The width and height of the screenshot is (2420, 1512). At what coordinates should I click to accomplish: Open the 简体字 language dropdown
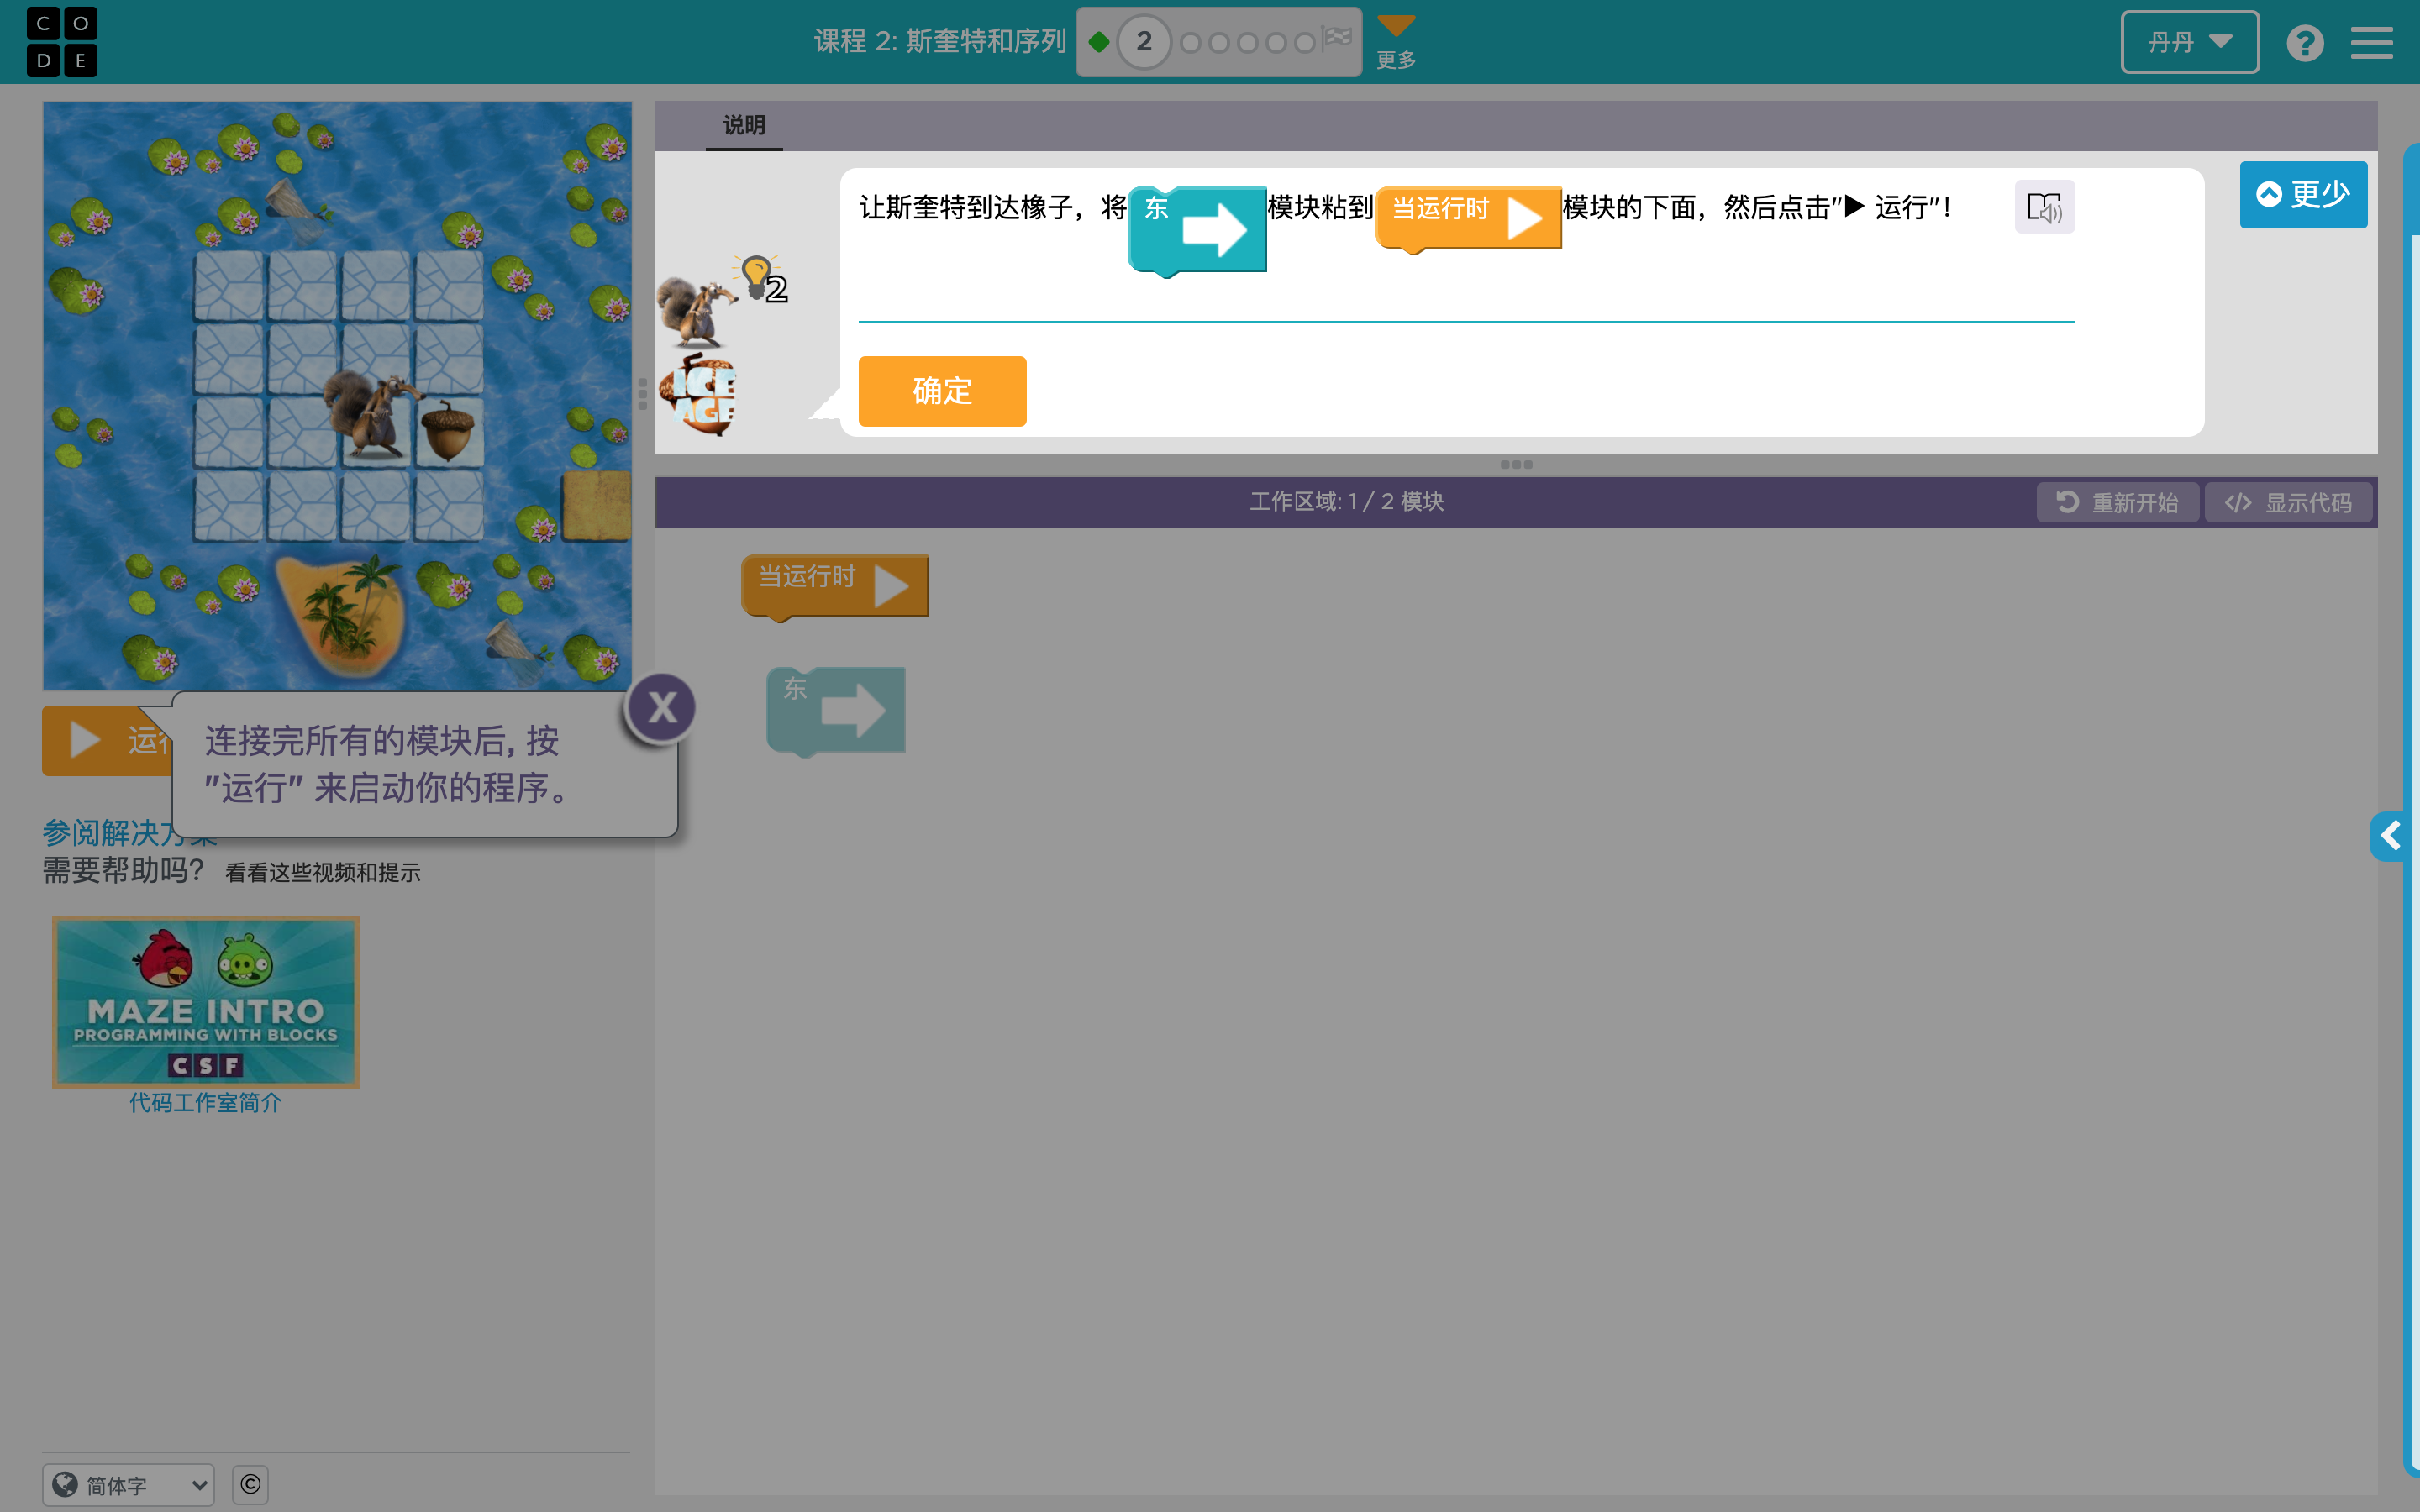[129, 1485]
